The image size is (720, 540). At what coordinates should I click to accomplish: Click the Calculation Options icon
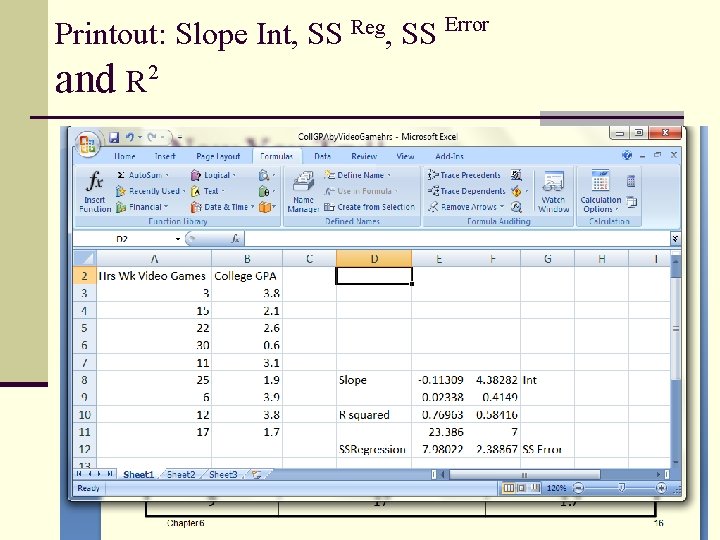click(x=601, y=191)
